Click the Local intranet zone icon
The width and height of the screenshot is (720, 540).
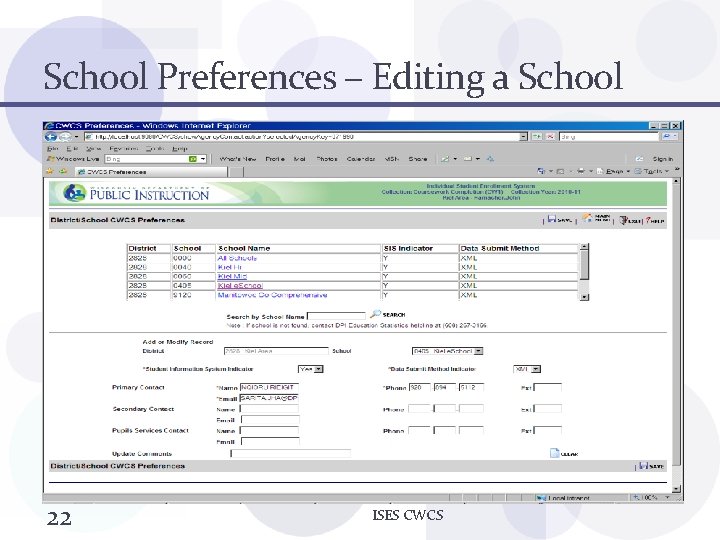541,498
